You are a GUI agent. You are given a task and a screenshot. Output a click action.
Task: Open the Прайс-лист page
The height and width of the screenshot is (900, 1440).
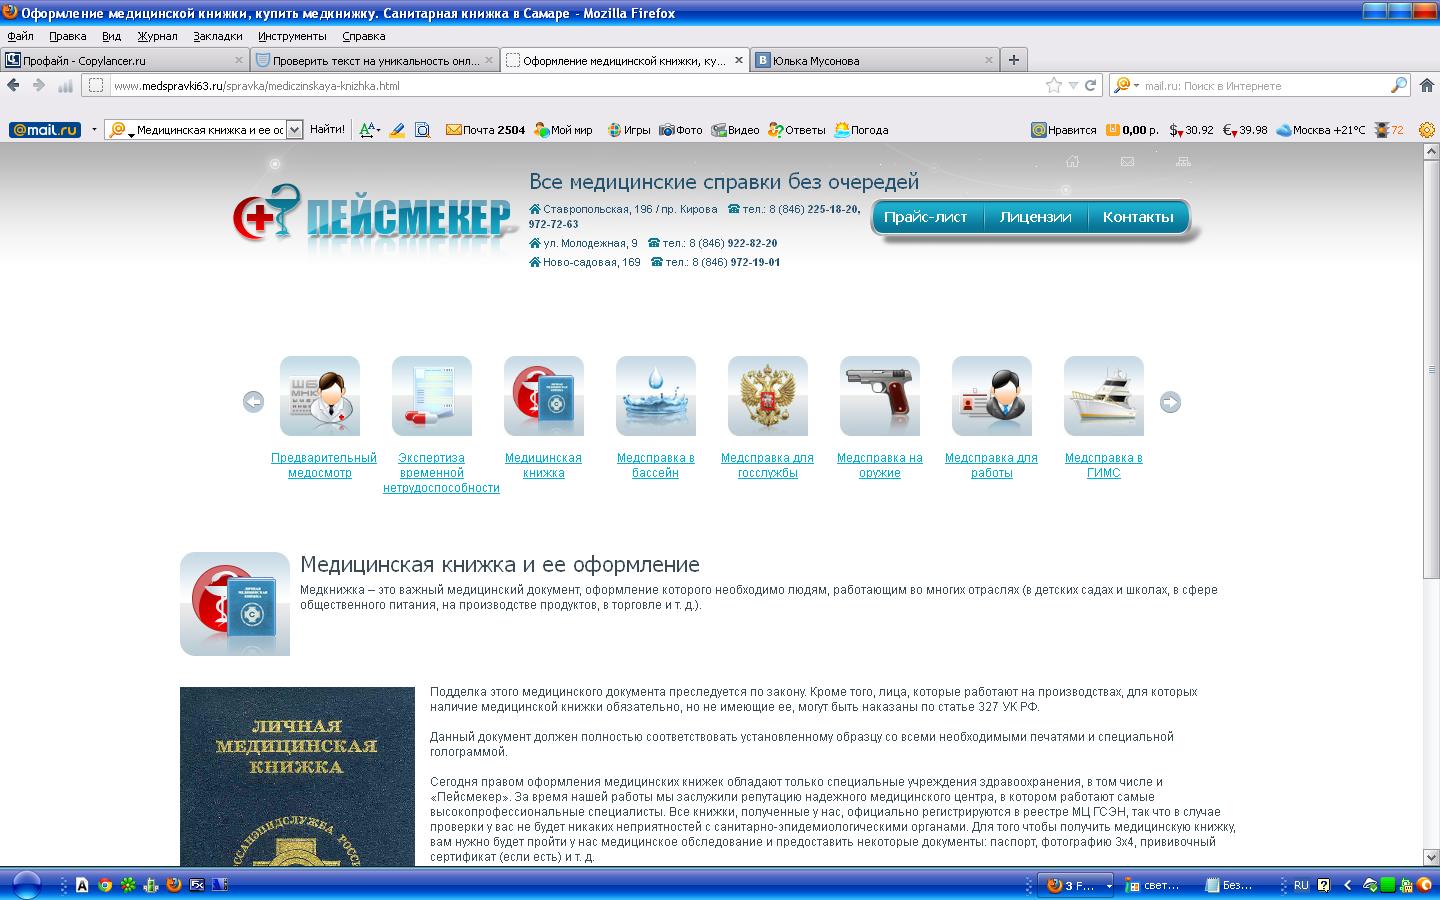[926, 217]
